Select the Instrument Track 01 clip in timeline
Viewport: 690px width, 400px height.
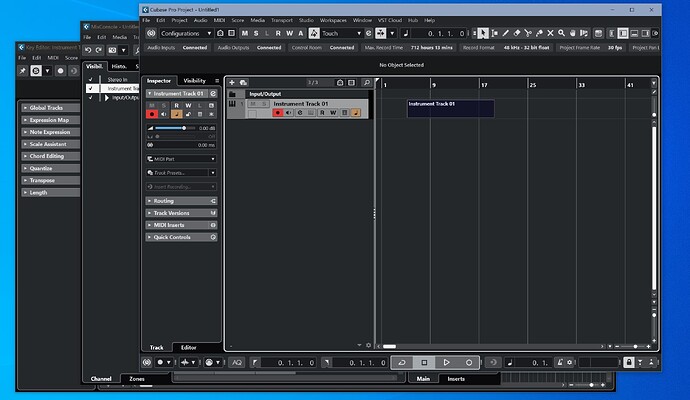pyautogui.click(x=450, y=108)
